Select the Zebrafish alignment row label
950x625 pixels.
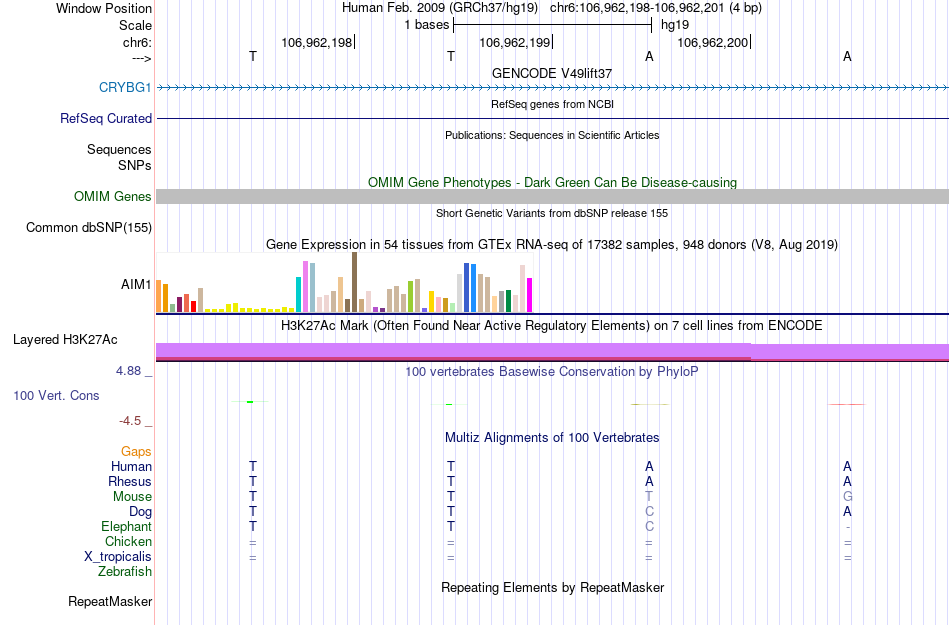[x=125, y=571]
